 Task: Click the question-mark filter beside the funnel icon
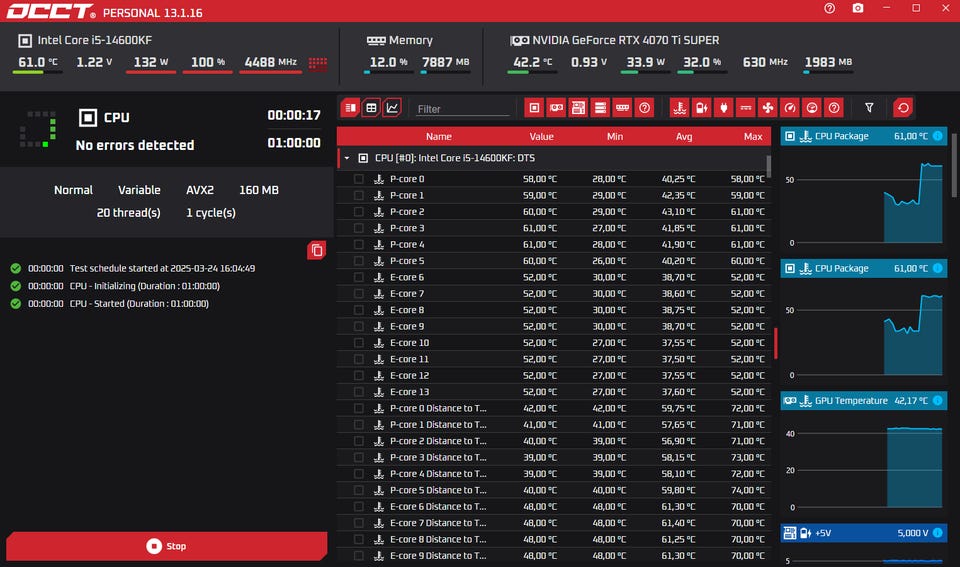834,108
